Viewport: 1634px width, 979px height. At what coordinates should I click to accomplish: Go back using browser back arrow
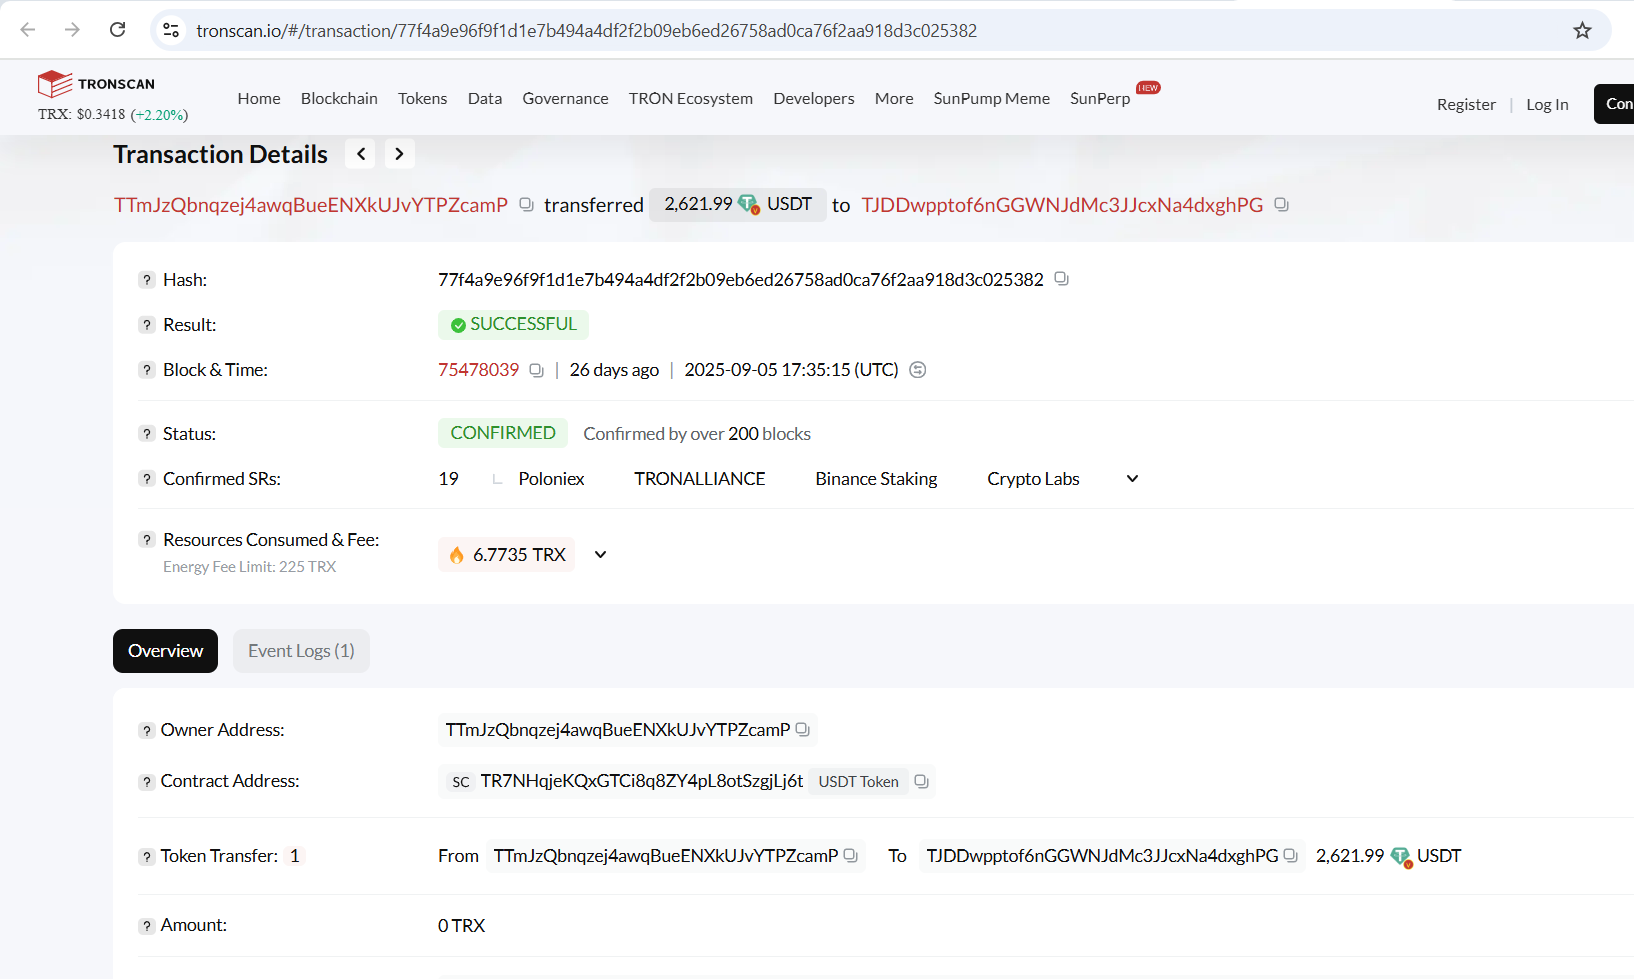click(28, 30)
